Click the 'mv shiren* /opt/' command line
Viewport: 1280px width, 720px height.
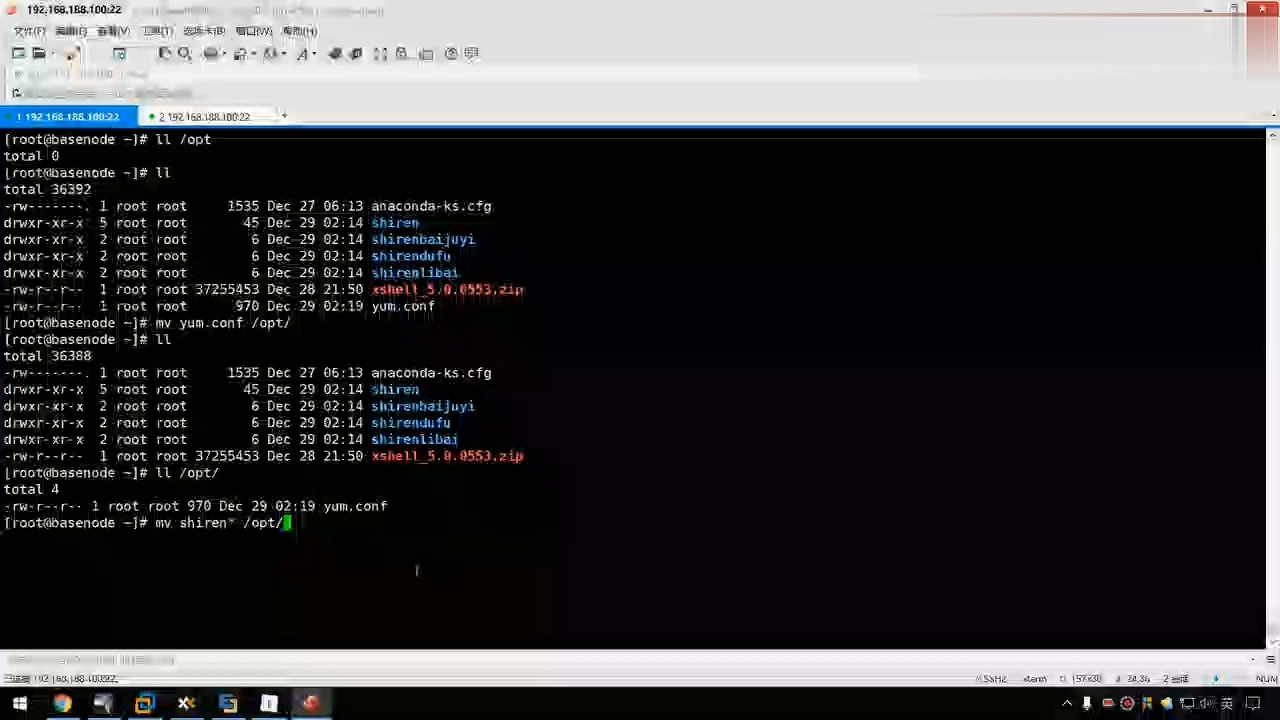point(145,523)
